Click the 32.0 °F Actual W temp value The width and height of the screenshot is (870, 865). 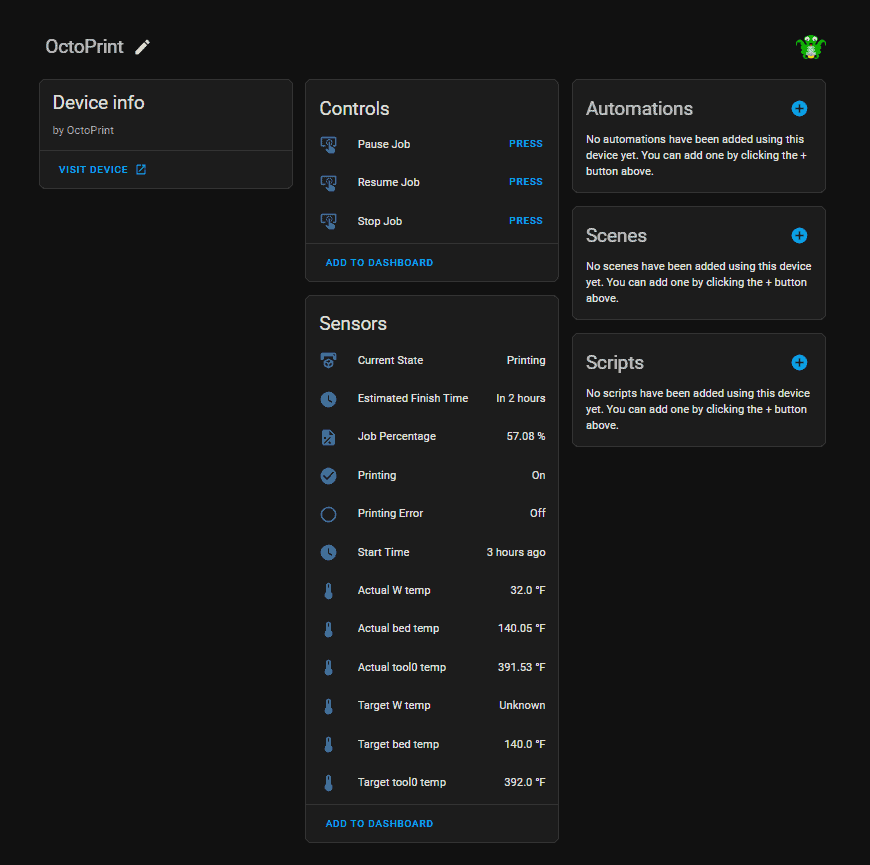click(528, 591)
